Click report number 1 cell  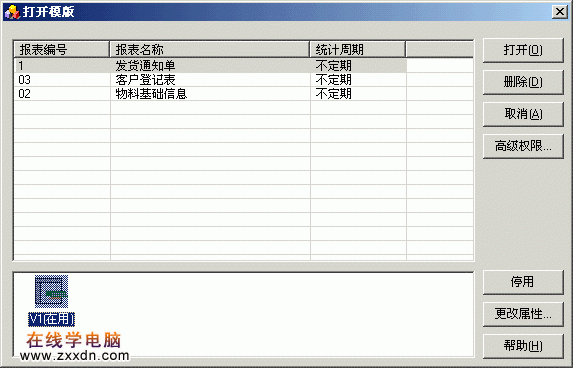pos(62,66)
